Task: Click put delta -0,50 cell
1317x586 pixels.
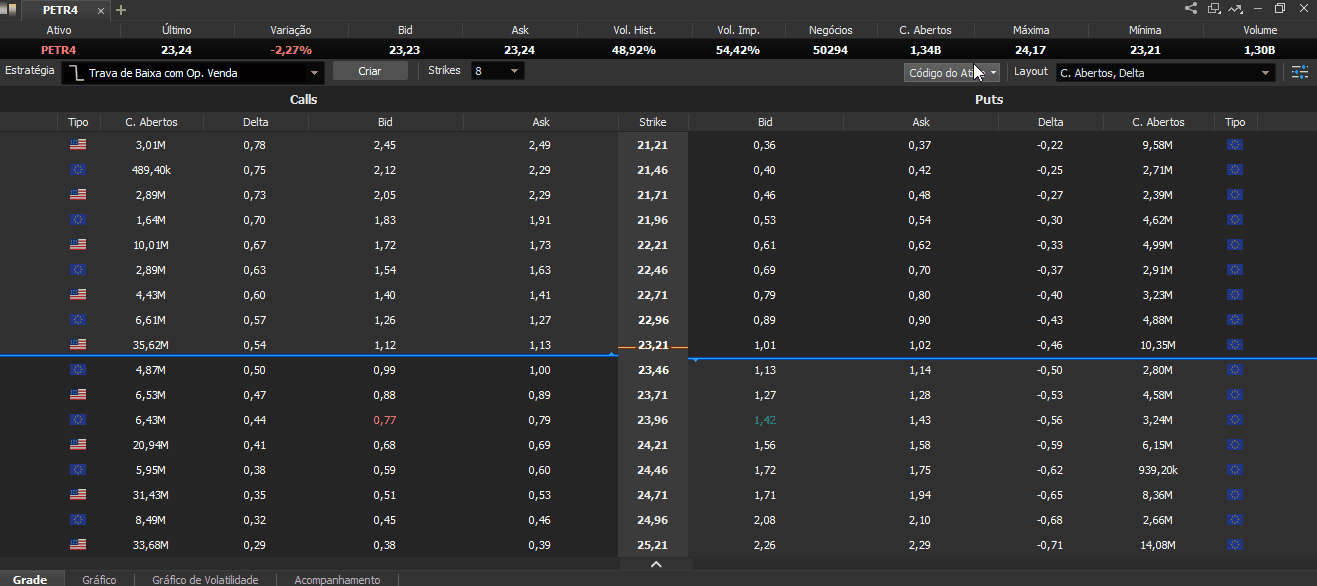Action: 1050,370
